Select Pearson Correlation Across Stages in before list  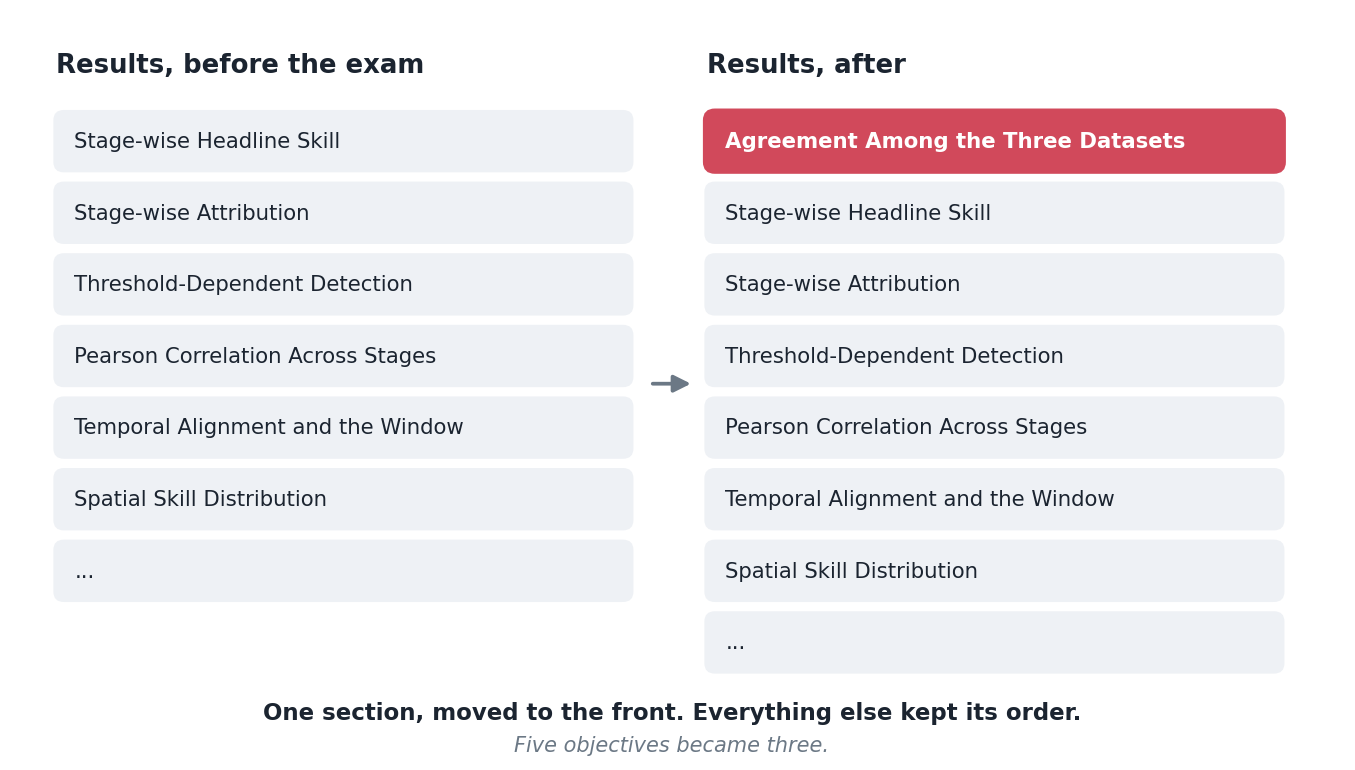point(343,356)
